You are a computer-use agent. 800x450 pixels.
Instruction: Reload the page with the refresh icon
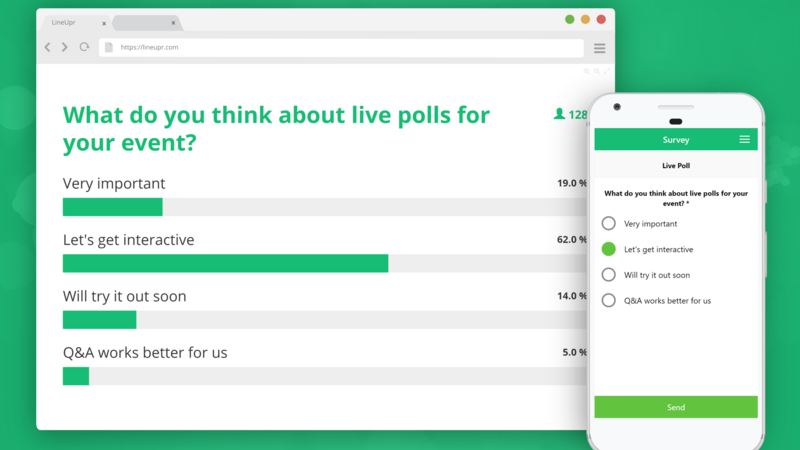coord(84,47)
